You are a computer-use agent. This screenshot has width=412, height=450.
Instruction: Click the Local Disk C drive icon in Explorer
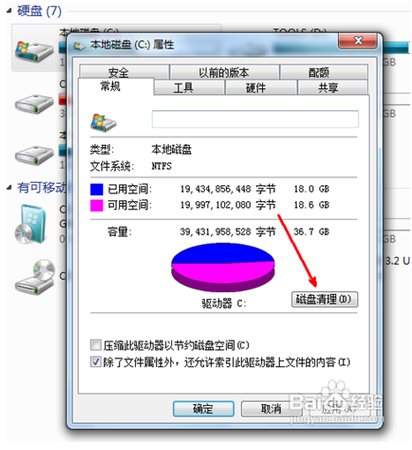click(34, 50)
